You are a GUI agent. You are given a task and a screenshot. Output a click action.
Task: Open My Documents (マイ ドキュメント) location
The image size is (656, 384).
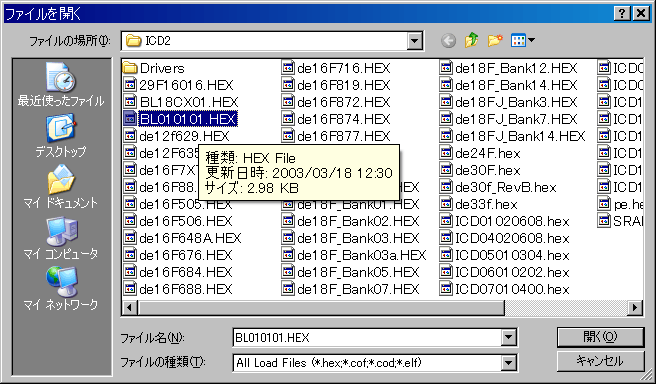tap(61, 186)
